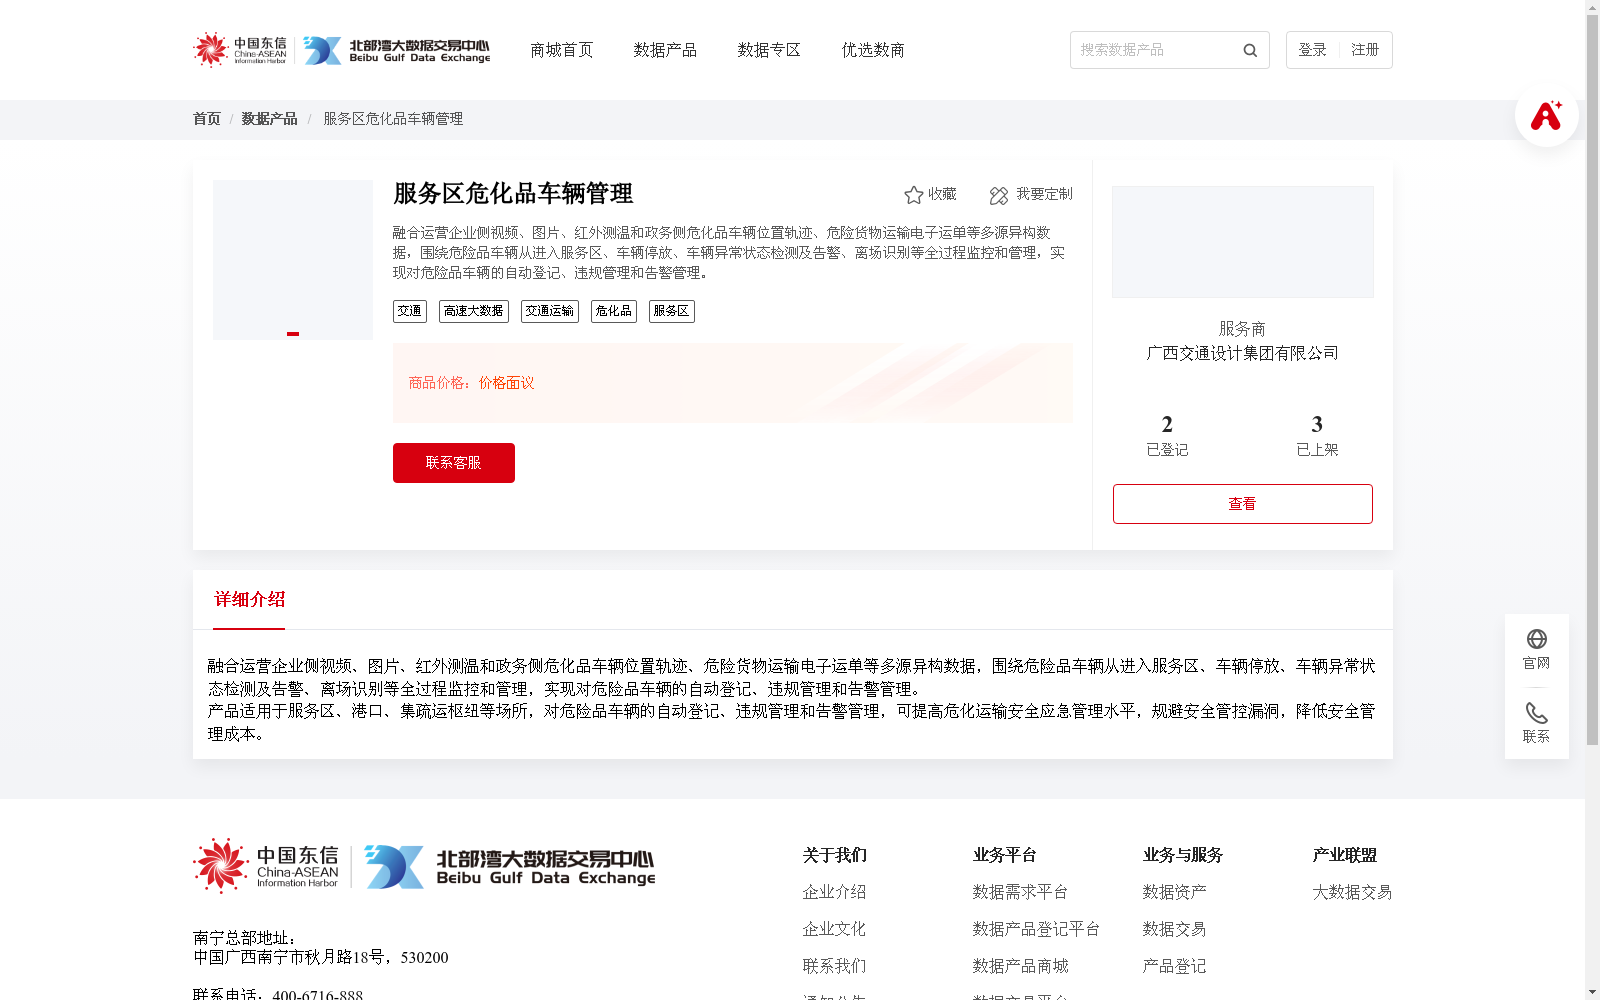Select the 详细介绍 tab
The height and width of the screenshot is (1000, 1600).
click(x=249, y=600)
